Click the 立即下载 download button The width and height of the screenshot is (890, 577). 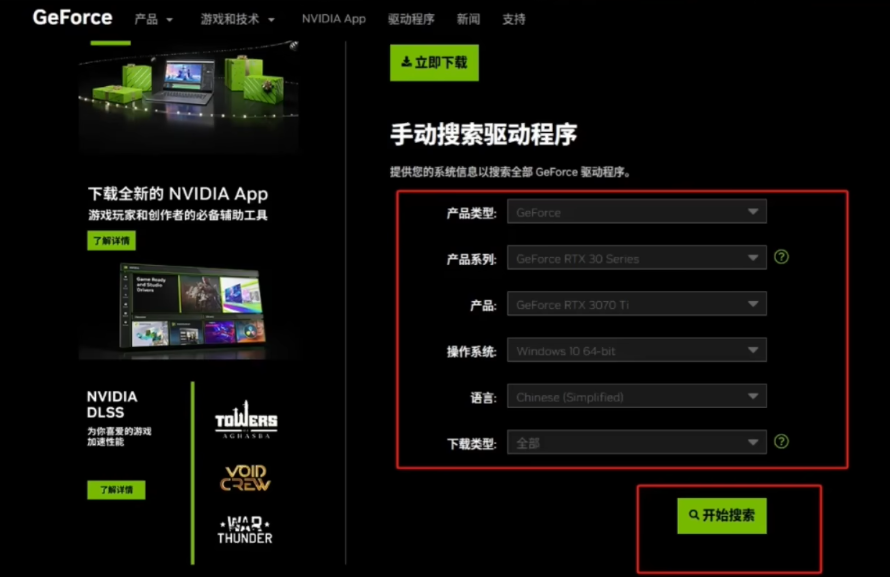tap(434, 62)
